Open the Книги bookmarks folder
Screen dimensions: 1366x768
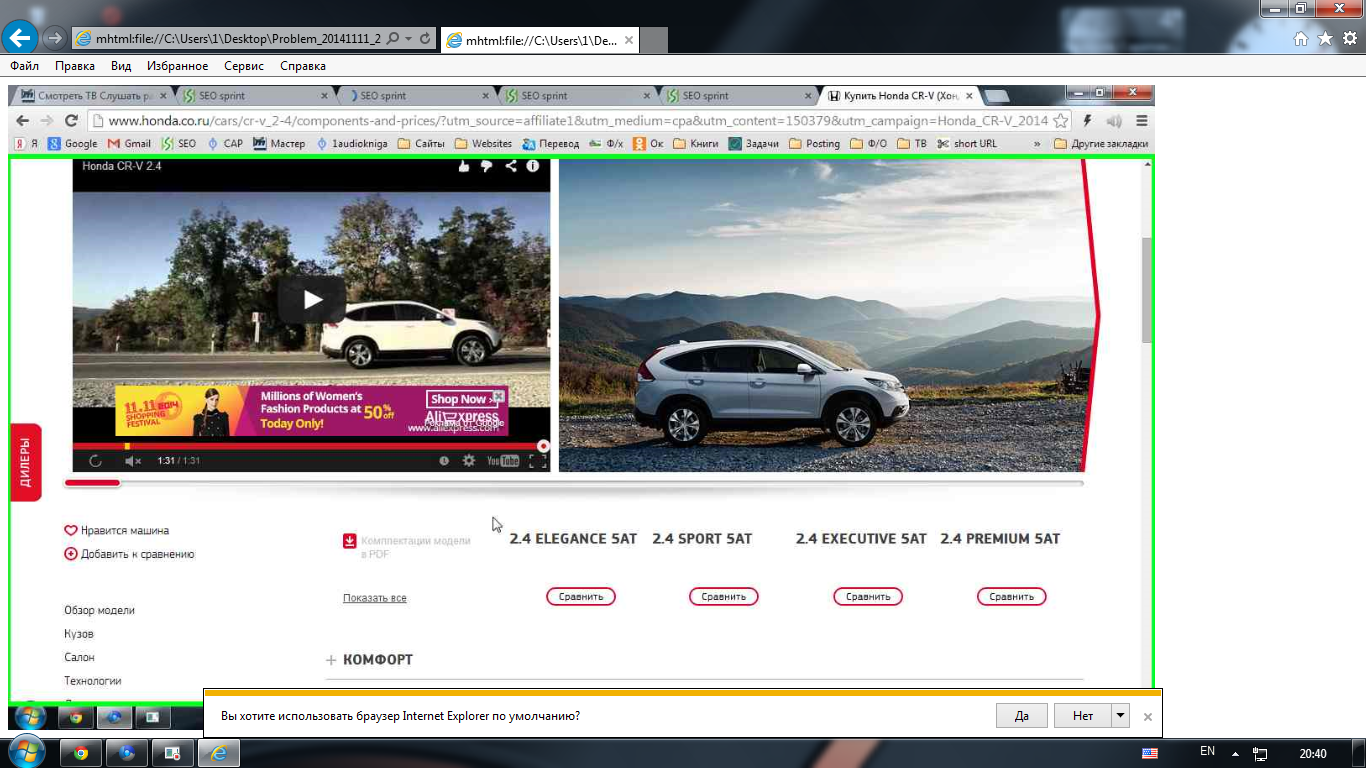coord(696,143)
